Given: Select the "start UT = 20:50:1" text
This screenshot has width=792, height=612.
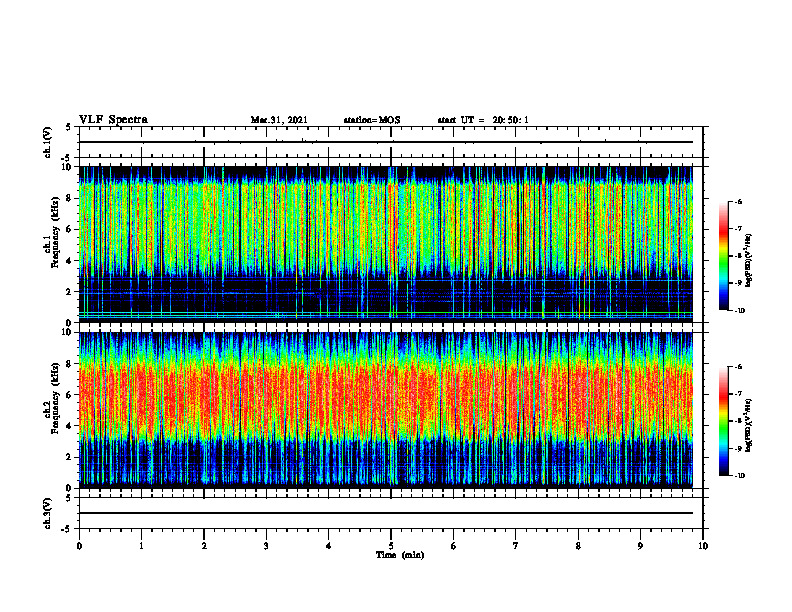Looking at the screenshot, I should tap(482, 120).
